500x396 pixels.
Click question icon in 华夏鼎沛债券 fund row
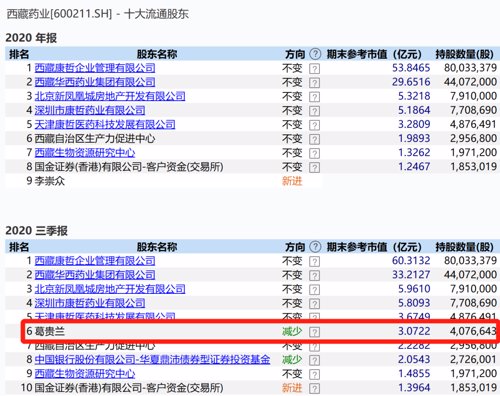(x=314, y=360)
